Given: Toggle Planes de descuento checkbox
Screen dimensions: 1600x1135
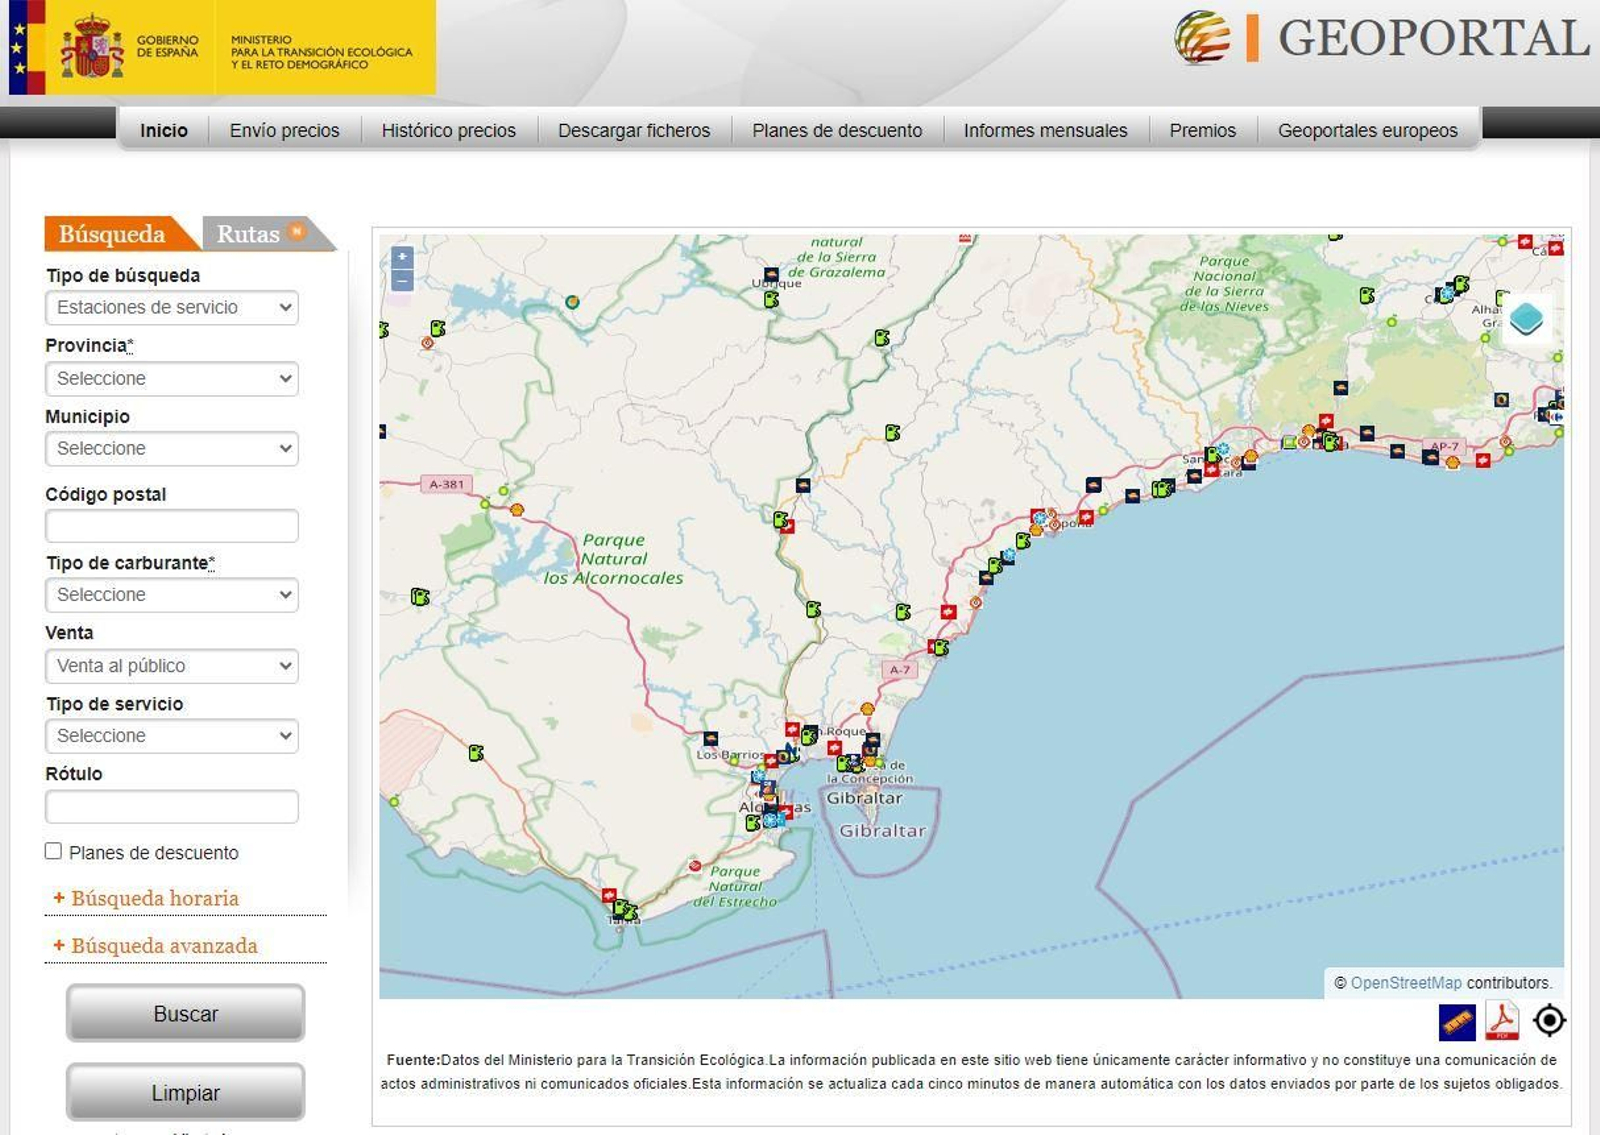Looking at the screenshot, I should [x=53, y=851].
